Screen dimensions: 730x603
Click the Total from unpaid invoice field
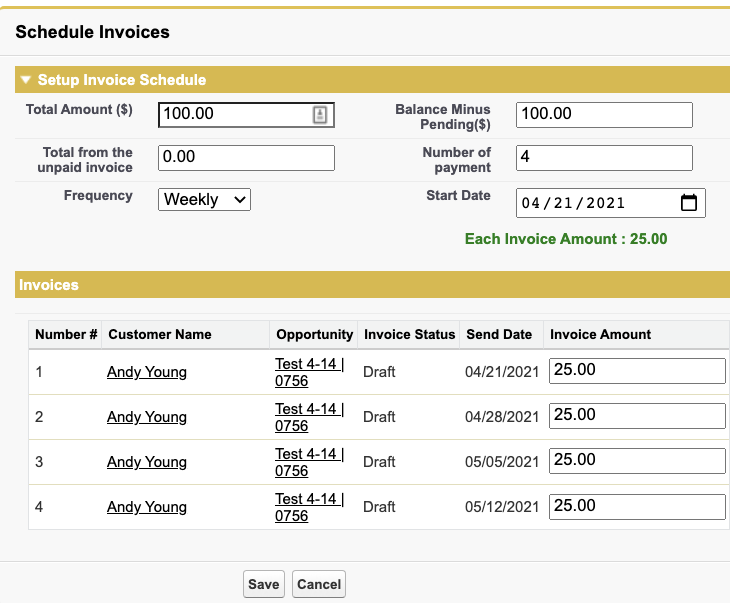[x=246, y=158]
